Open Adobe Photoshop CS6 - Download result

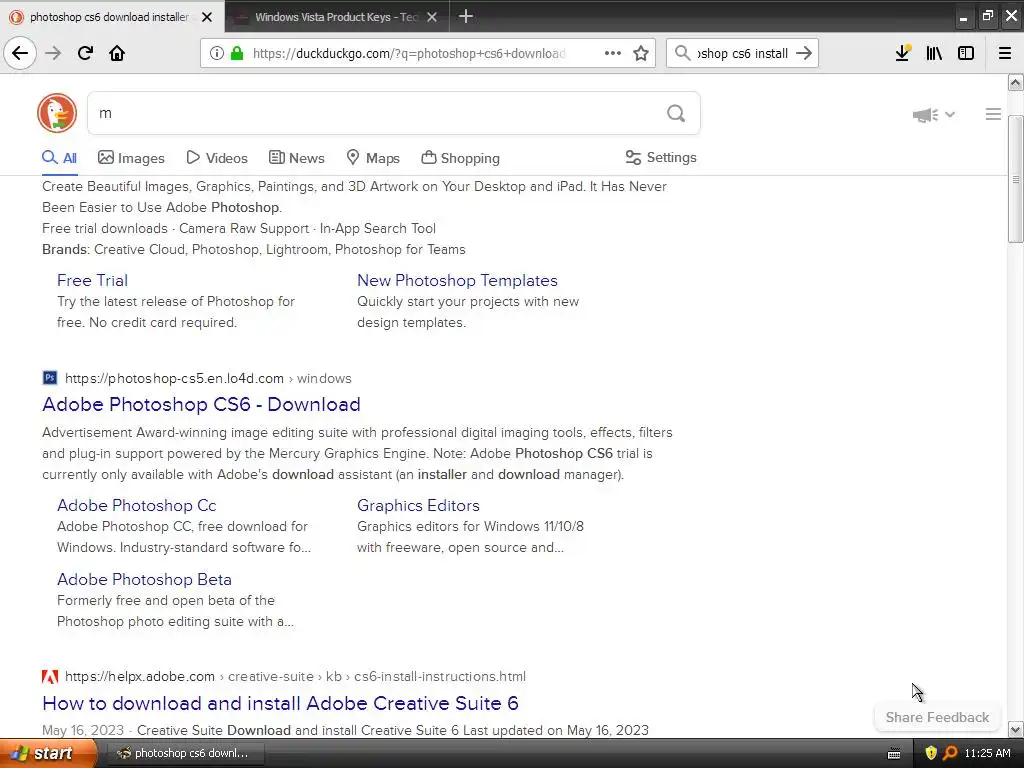(x=201, y=404)
